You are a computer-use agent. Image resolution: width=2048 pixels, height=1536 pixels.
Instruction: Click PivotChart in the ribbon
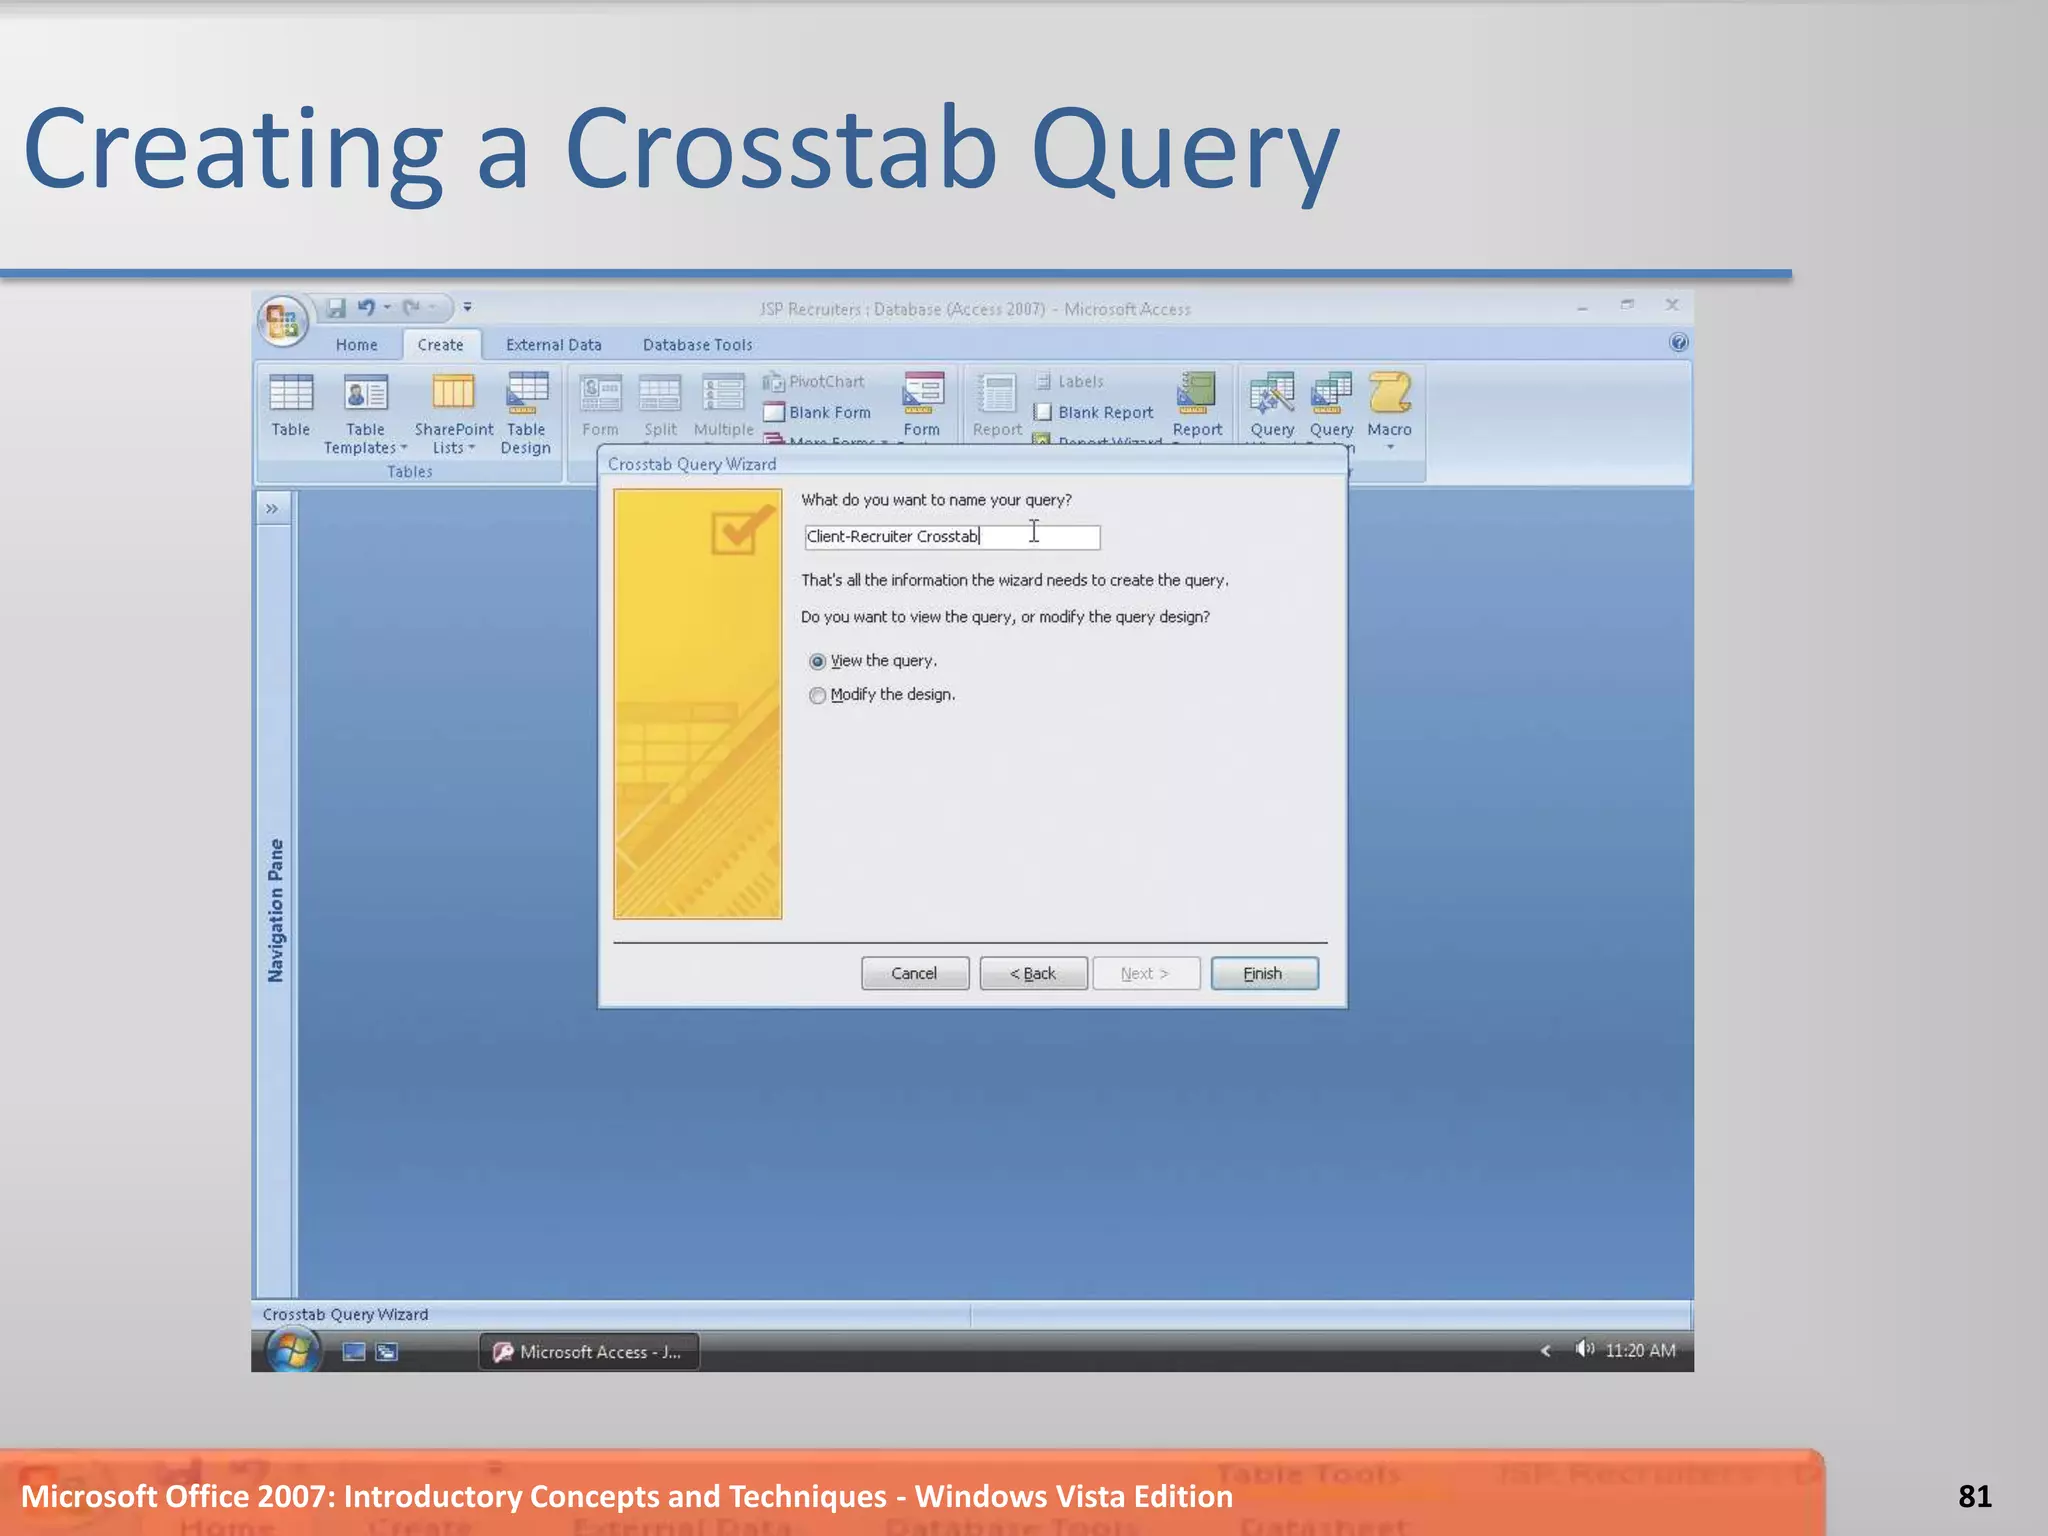tap(814, 382)
